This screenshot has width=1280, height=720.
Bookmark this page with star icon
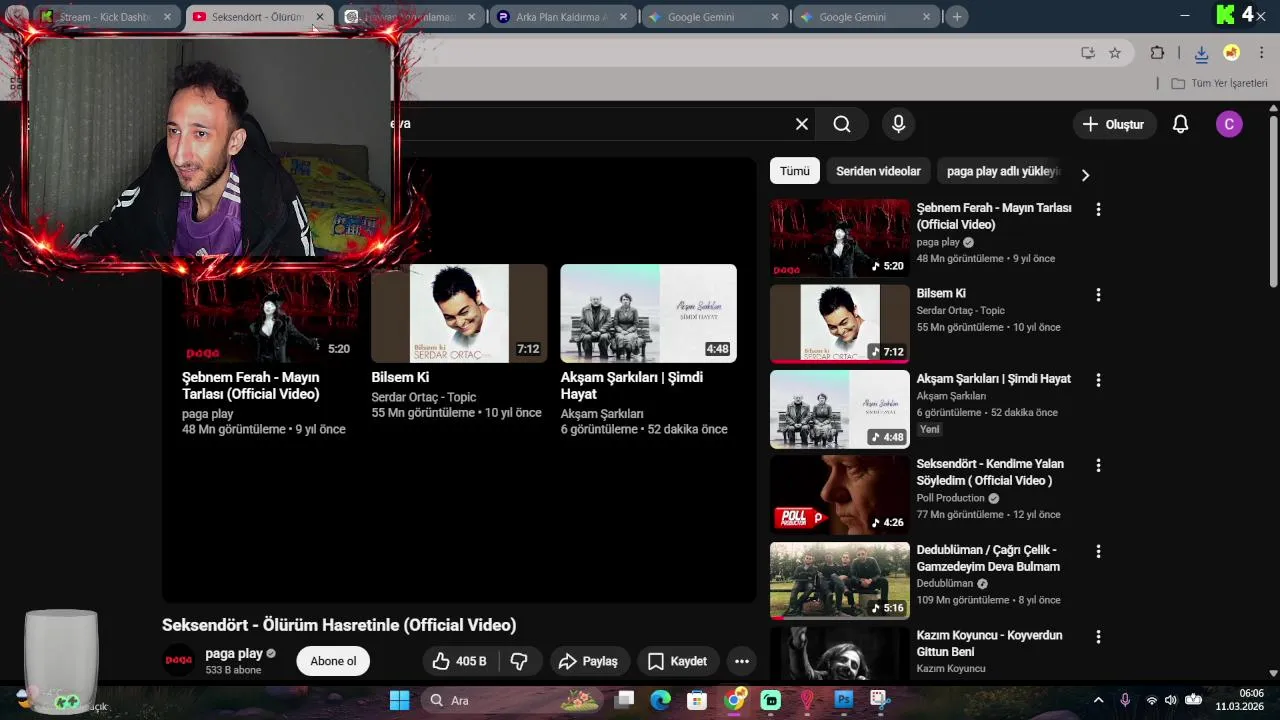(1115, 53)
